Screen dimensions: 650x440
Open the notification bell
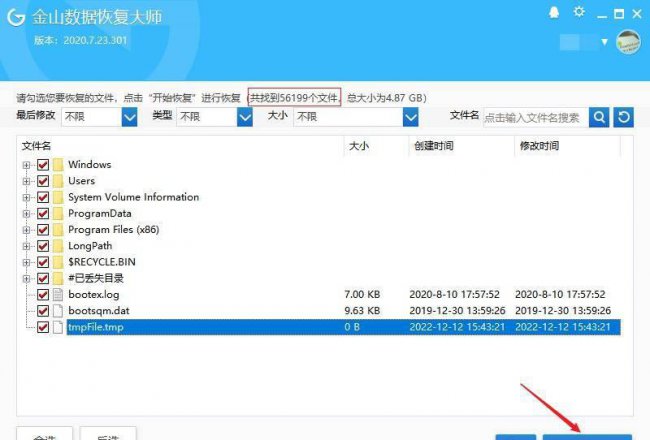[554, 13]
